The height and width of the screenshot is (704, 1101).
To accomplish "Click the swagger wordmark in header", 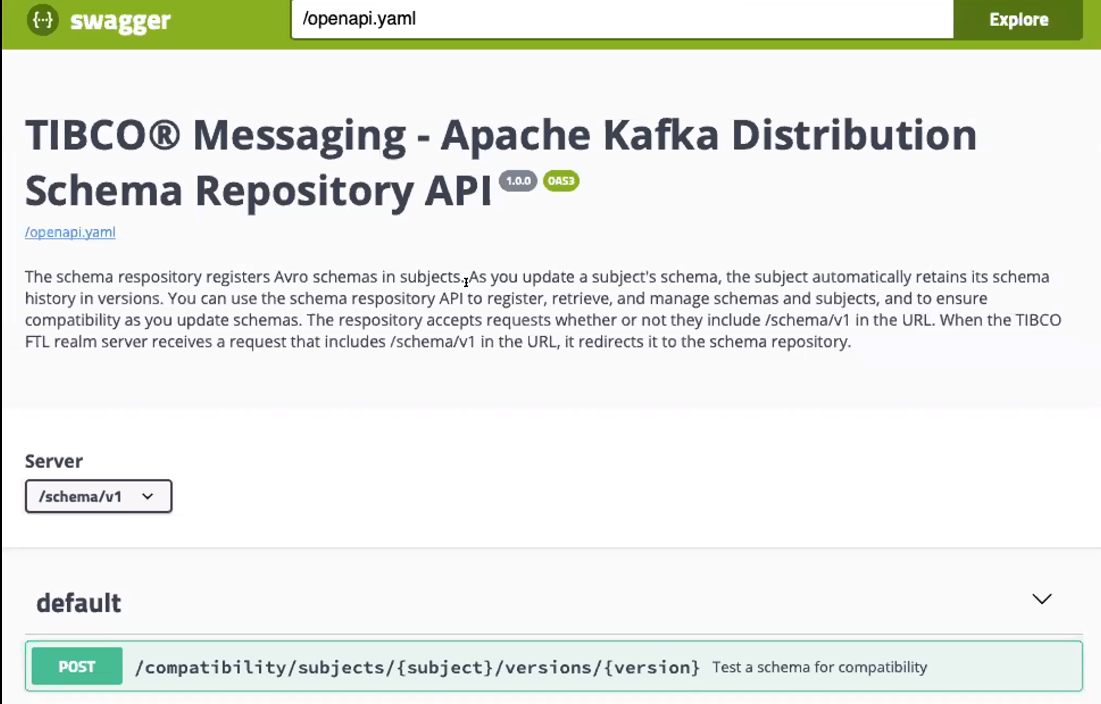I will (x=120, y=21).
